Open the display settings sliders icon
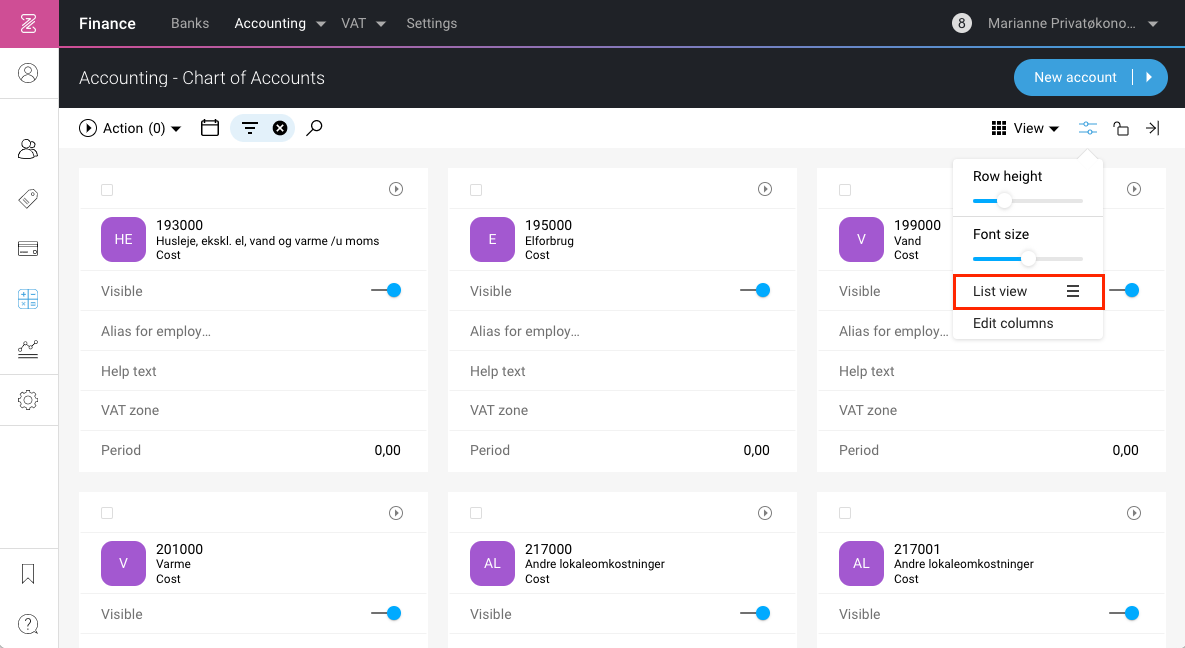This screenshot has width=1185, height=648. click(1088, 128)
